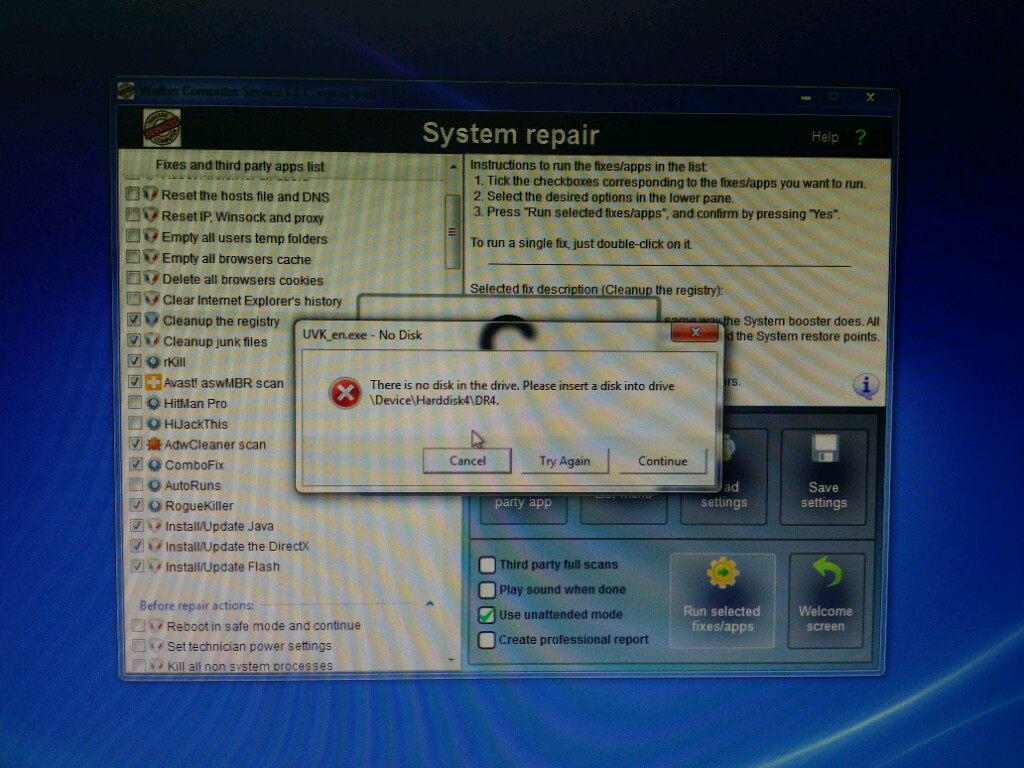Click Try Again in the No Disk dialog
Image resolution: width=1024 pixels, height=768 pixels.
564,461
